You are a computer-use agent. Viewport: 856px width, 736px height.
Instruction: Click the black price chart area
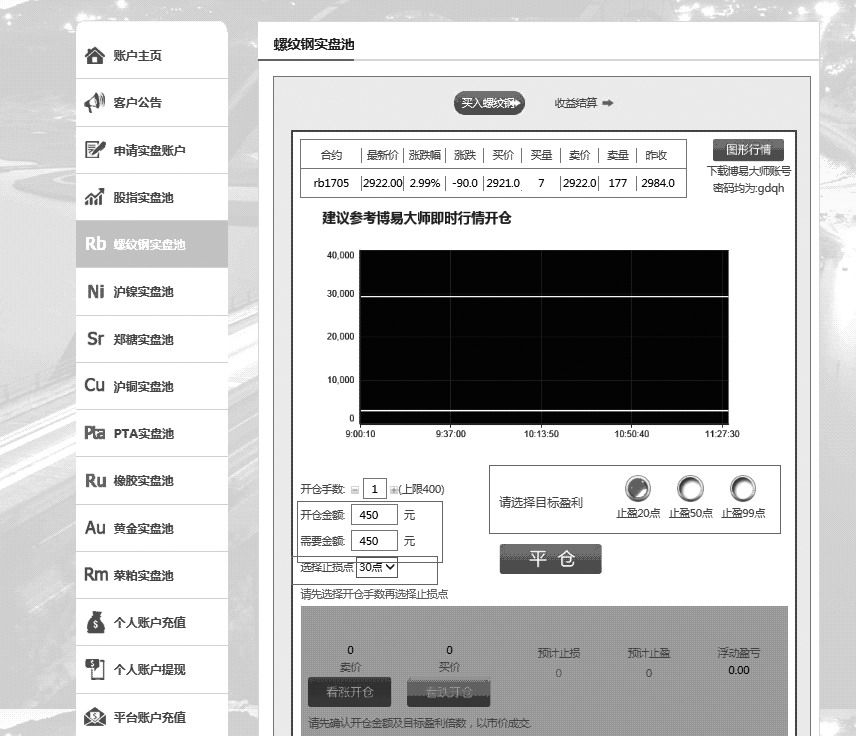coord(544,336)
